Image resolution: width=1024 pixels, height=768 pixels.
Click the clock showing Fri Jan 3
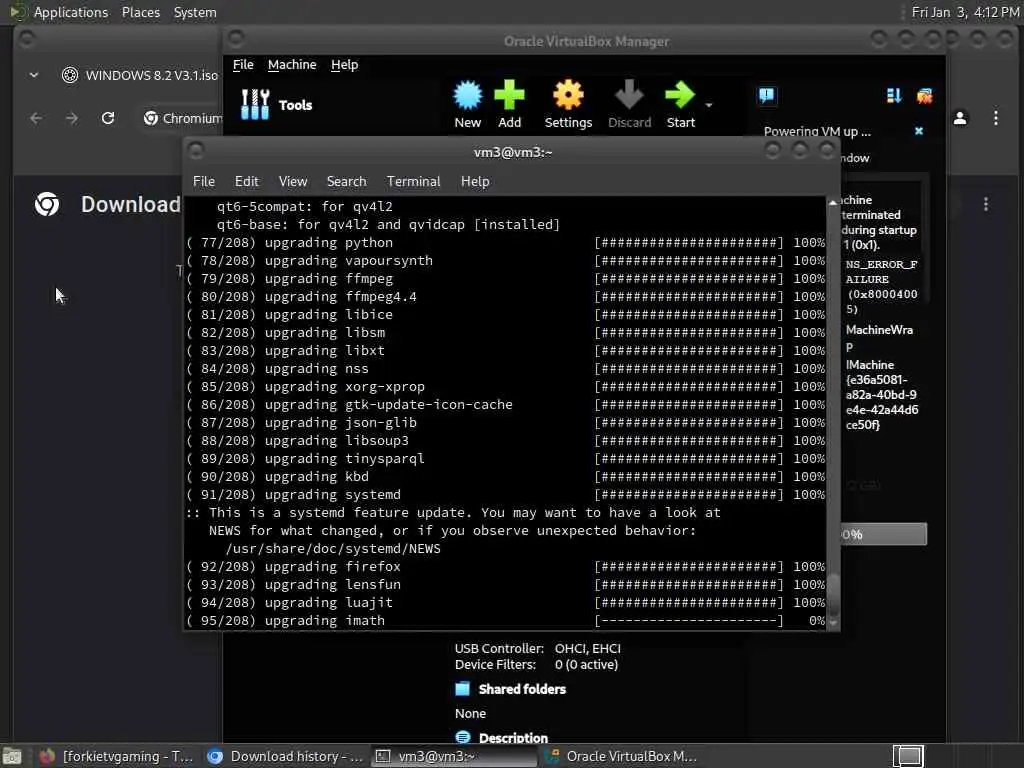click(965, 12)
